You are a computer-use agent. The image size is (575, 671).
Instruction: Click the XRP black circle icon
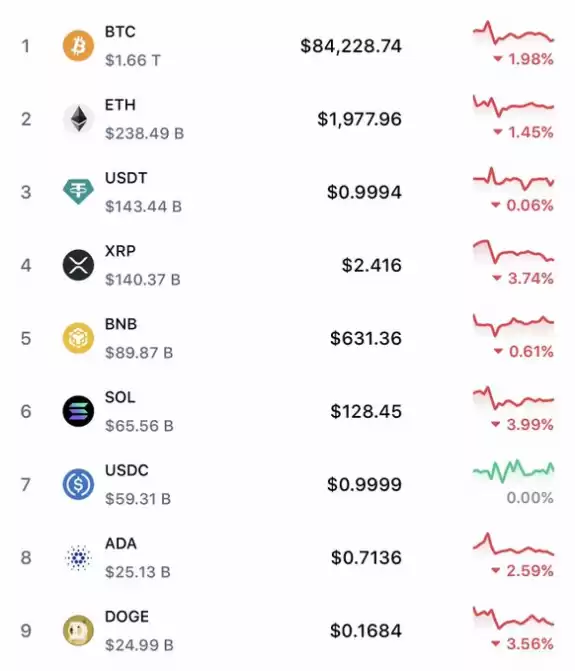78,265
